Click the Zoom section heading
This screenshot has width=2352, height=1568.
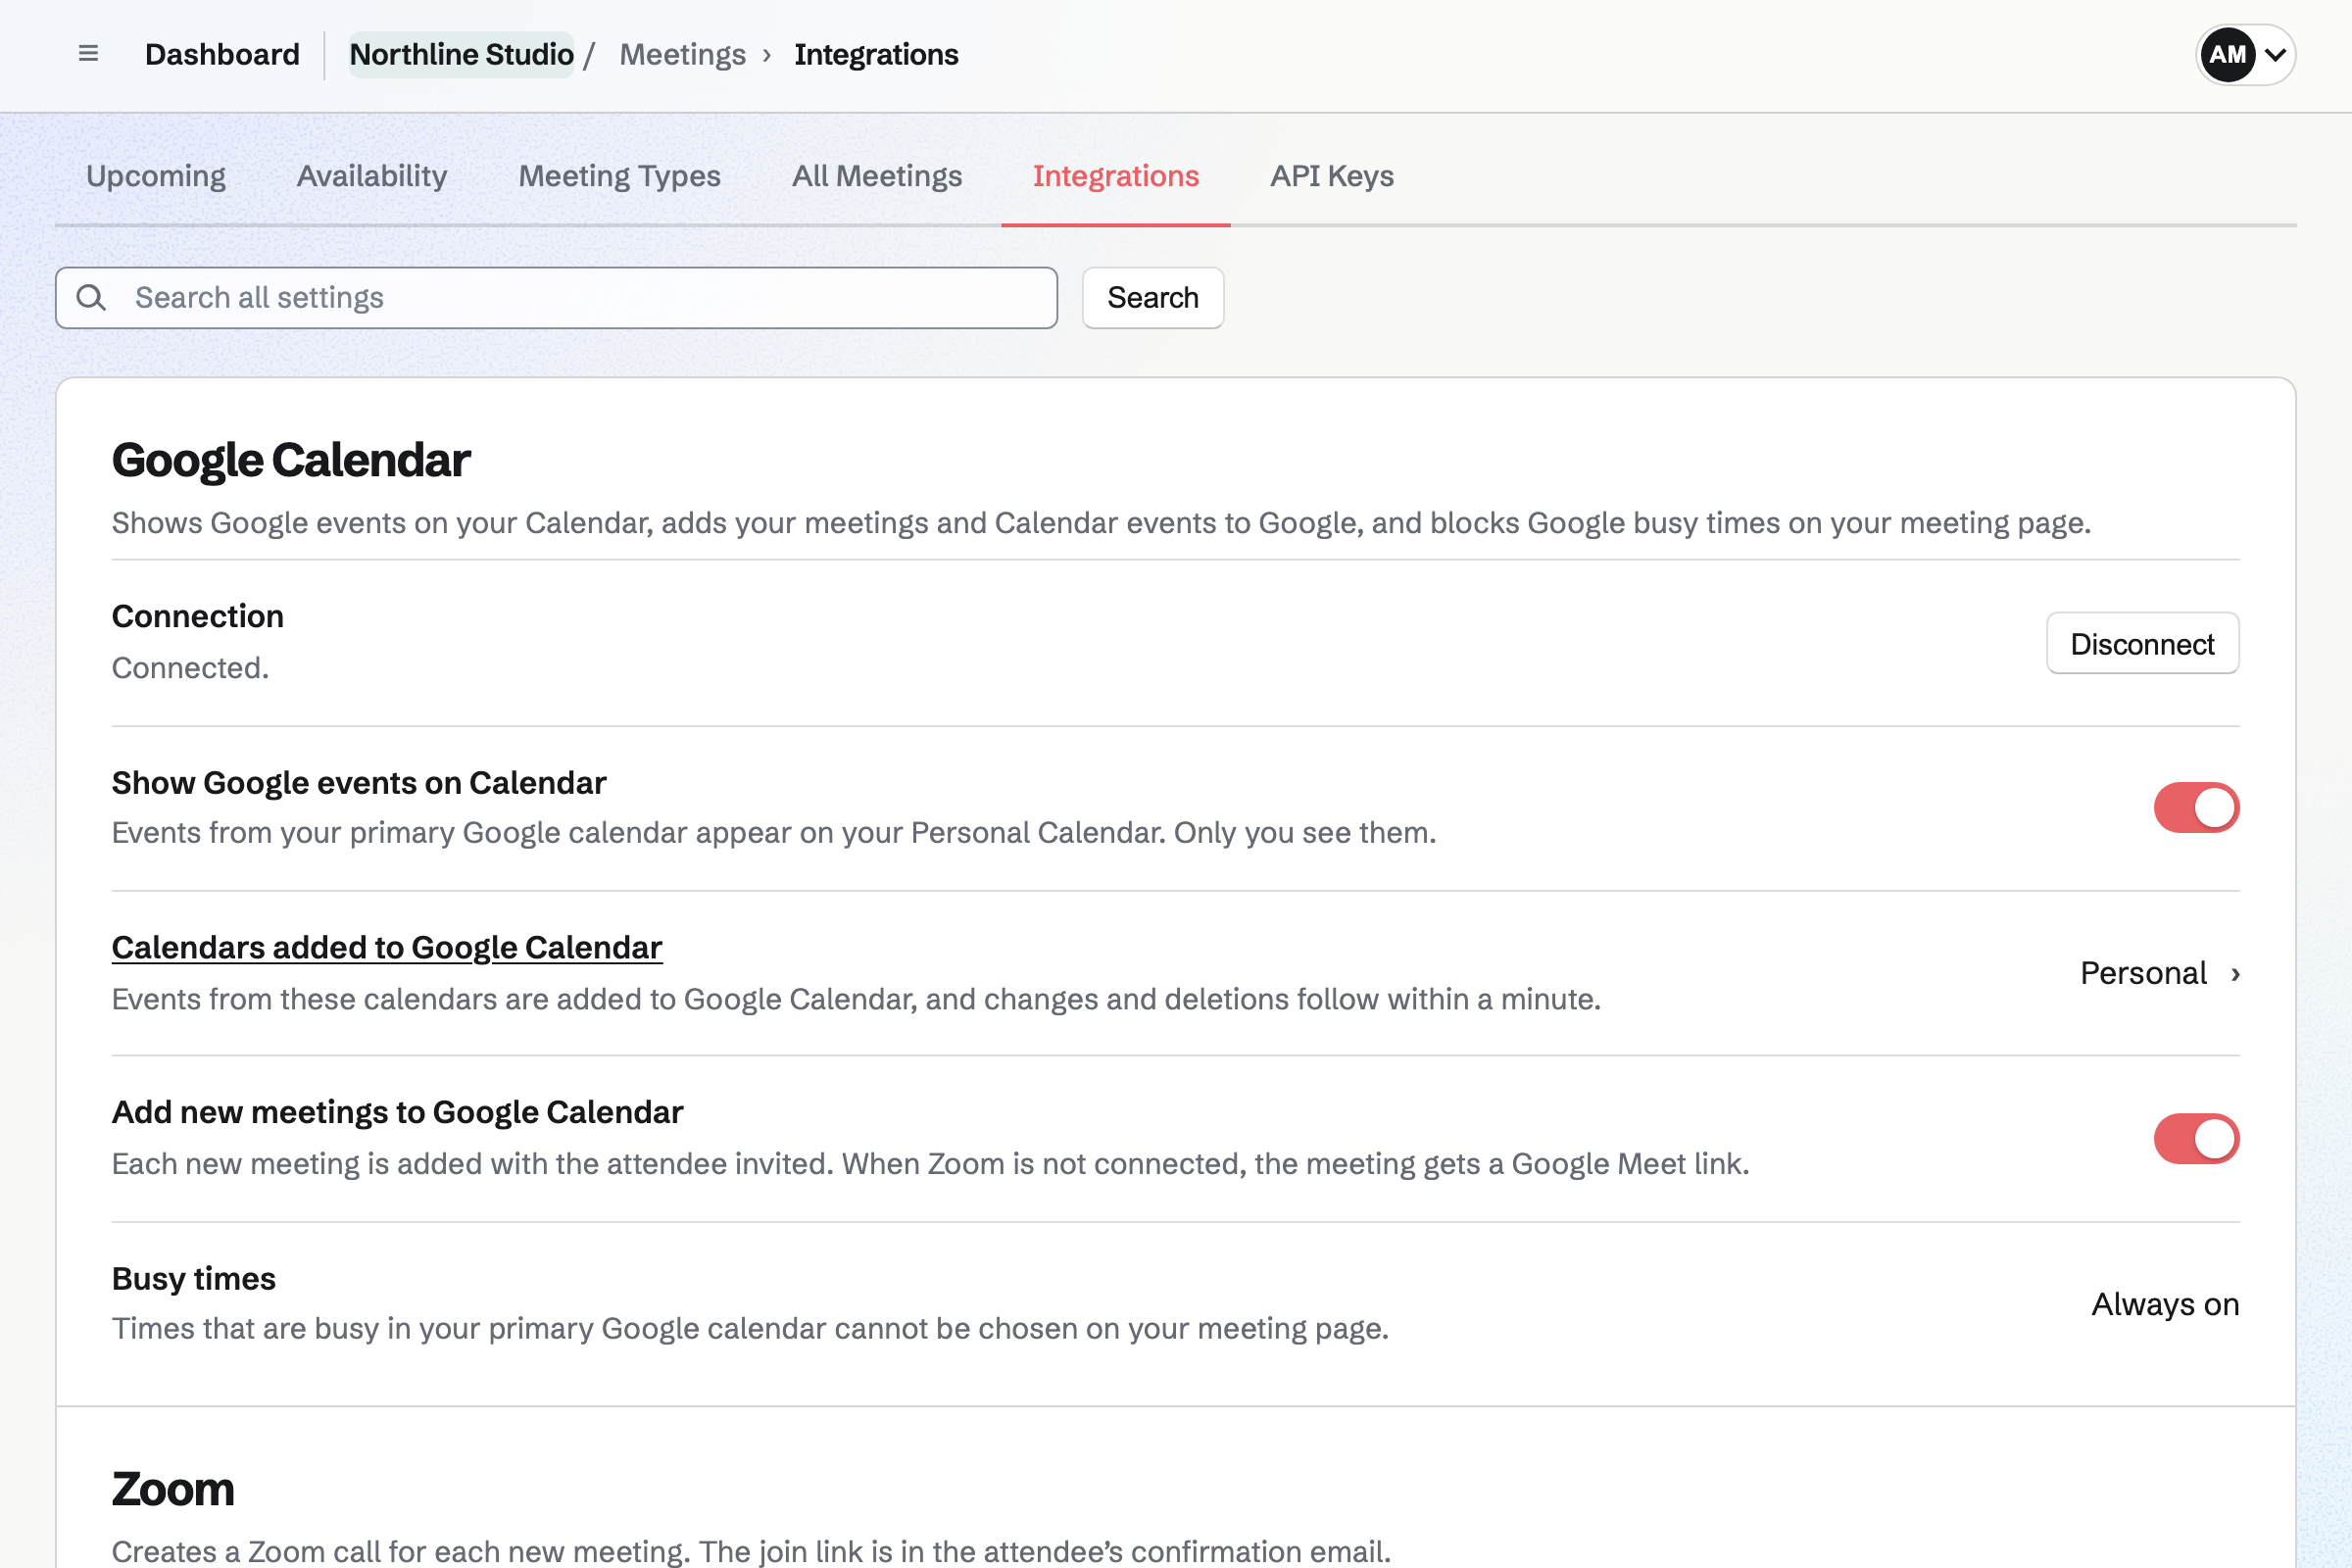(x=173, y=1489)
